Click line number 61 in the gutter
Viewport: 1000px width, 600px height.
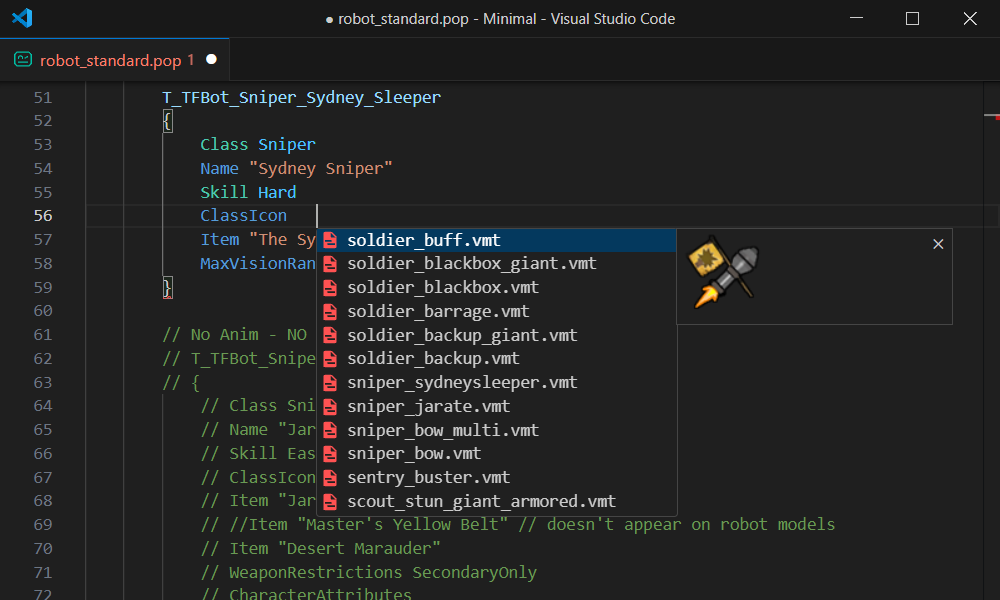pos(43,335)
